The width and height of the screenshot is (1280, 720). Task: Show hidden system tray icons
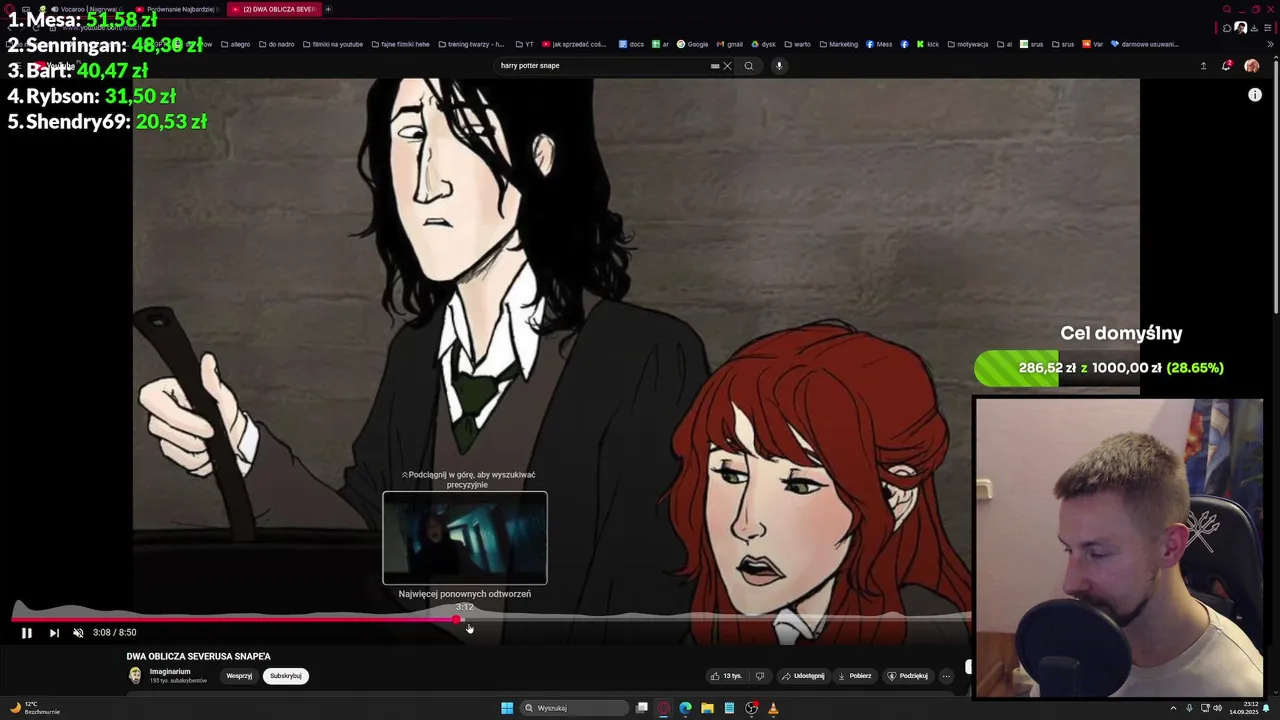[x=1173, y=708]
